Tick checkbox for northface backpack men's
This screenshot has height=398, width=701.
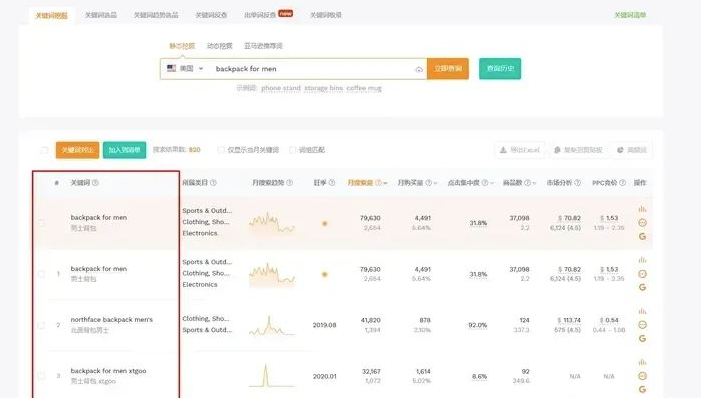[42, 325]
